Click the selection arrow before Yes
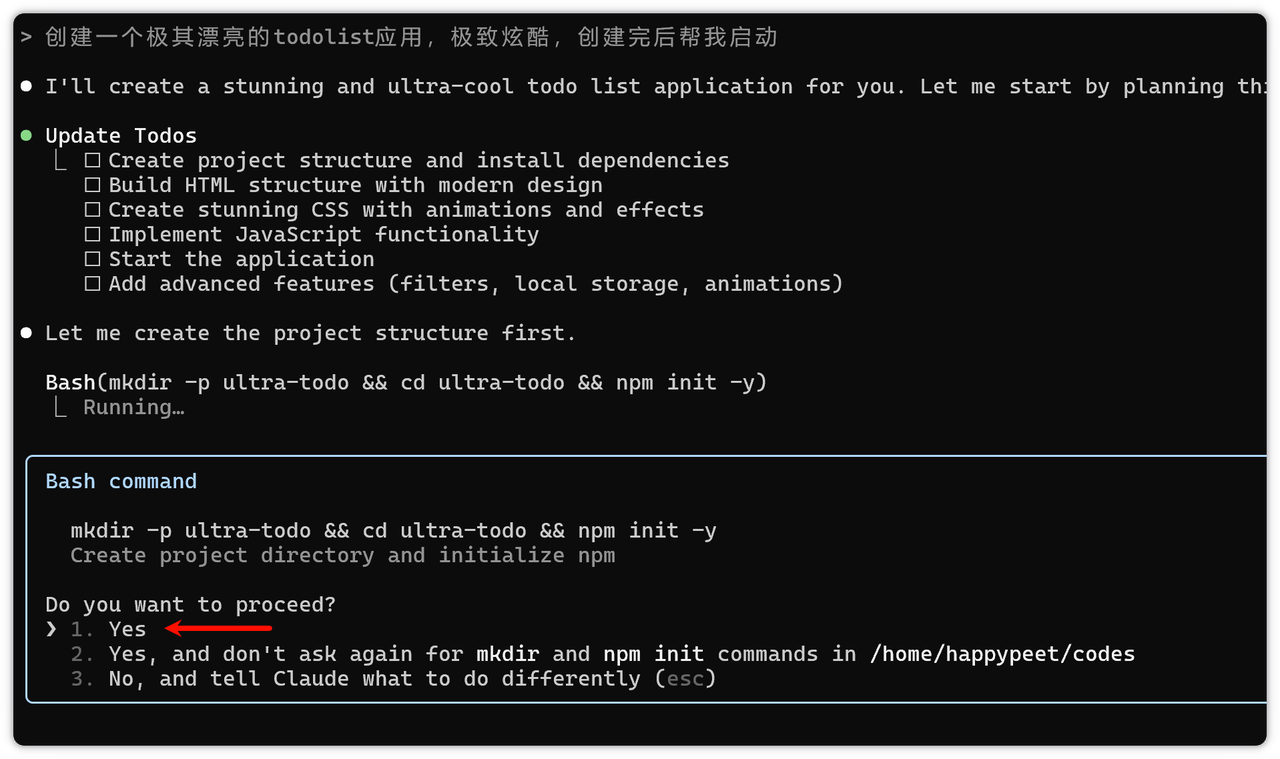This screenshot has width=1280, height=759. tap(51, 629)
